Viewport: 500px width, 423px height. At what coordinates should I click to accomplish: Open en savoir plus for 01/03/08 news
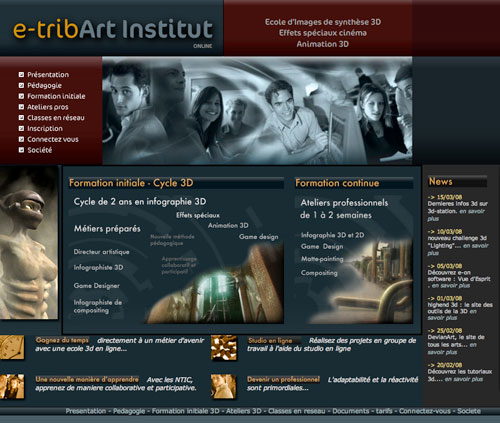452,315
